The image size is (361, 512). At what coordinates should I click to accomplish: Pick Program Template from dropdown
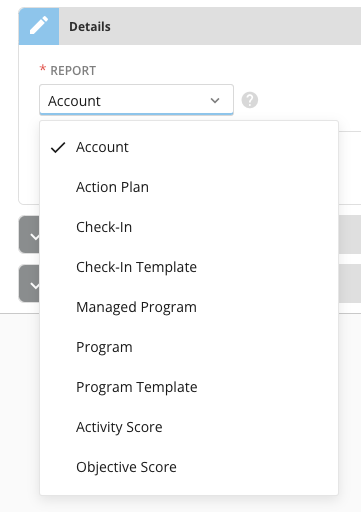point(189,387)
